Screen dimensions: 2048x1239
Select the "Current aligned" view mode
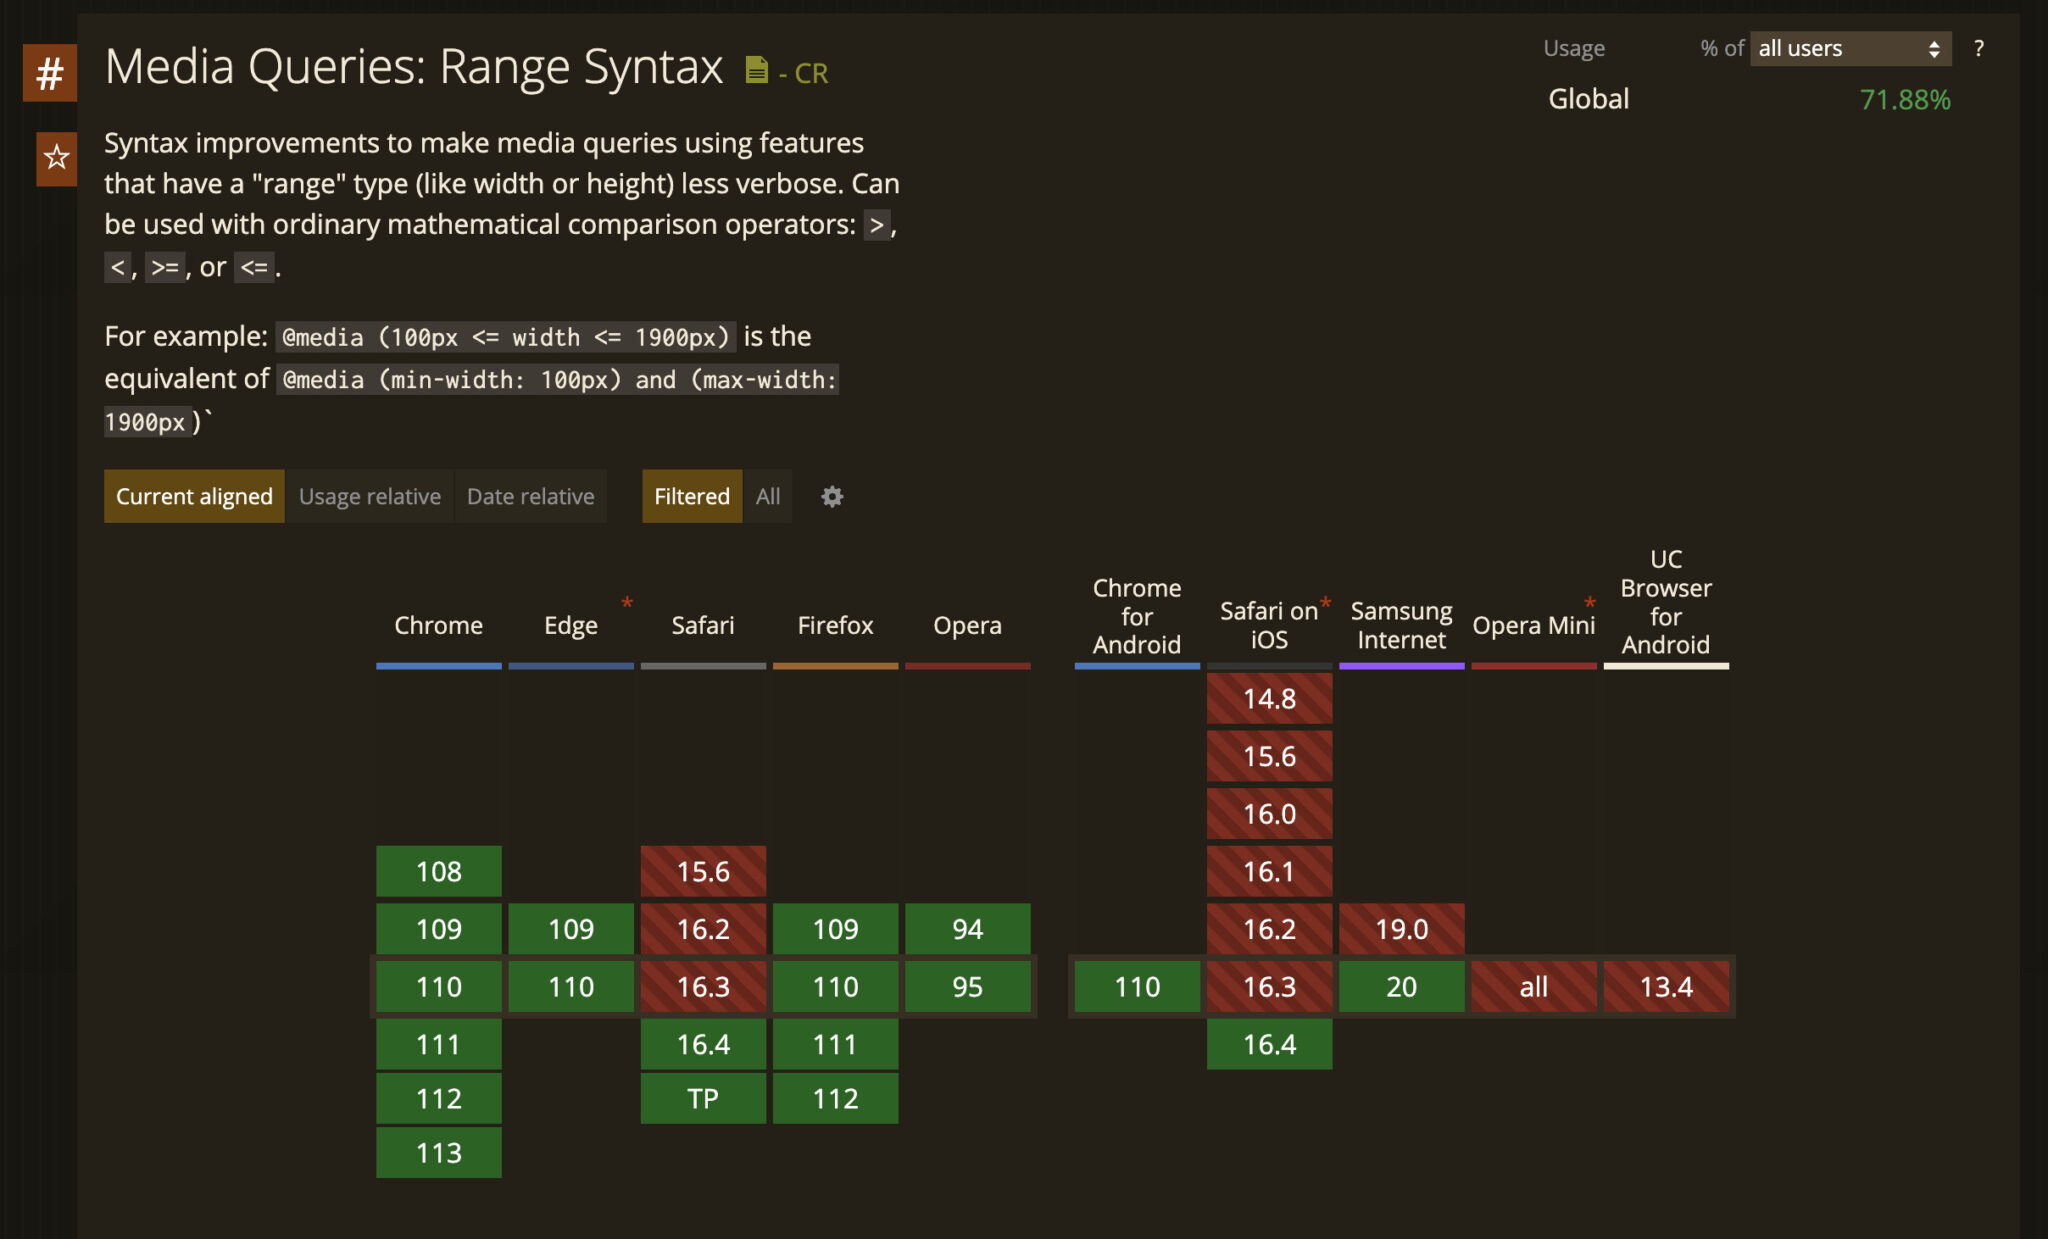point(194,496)
